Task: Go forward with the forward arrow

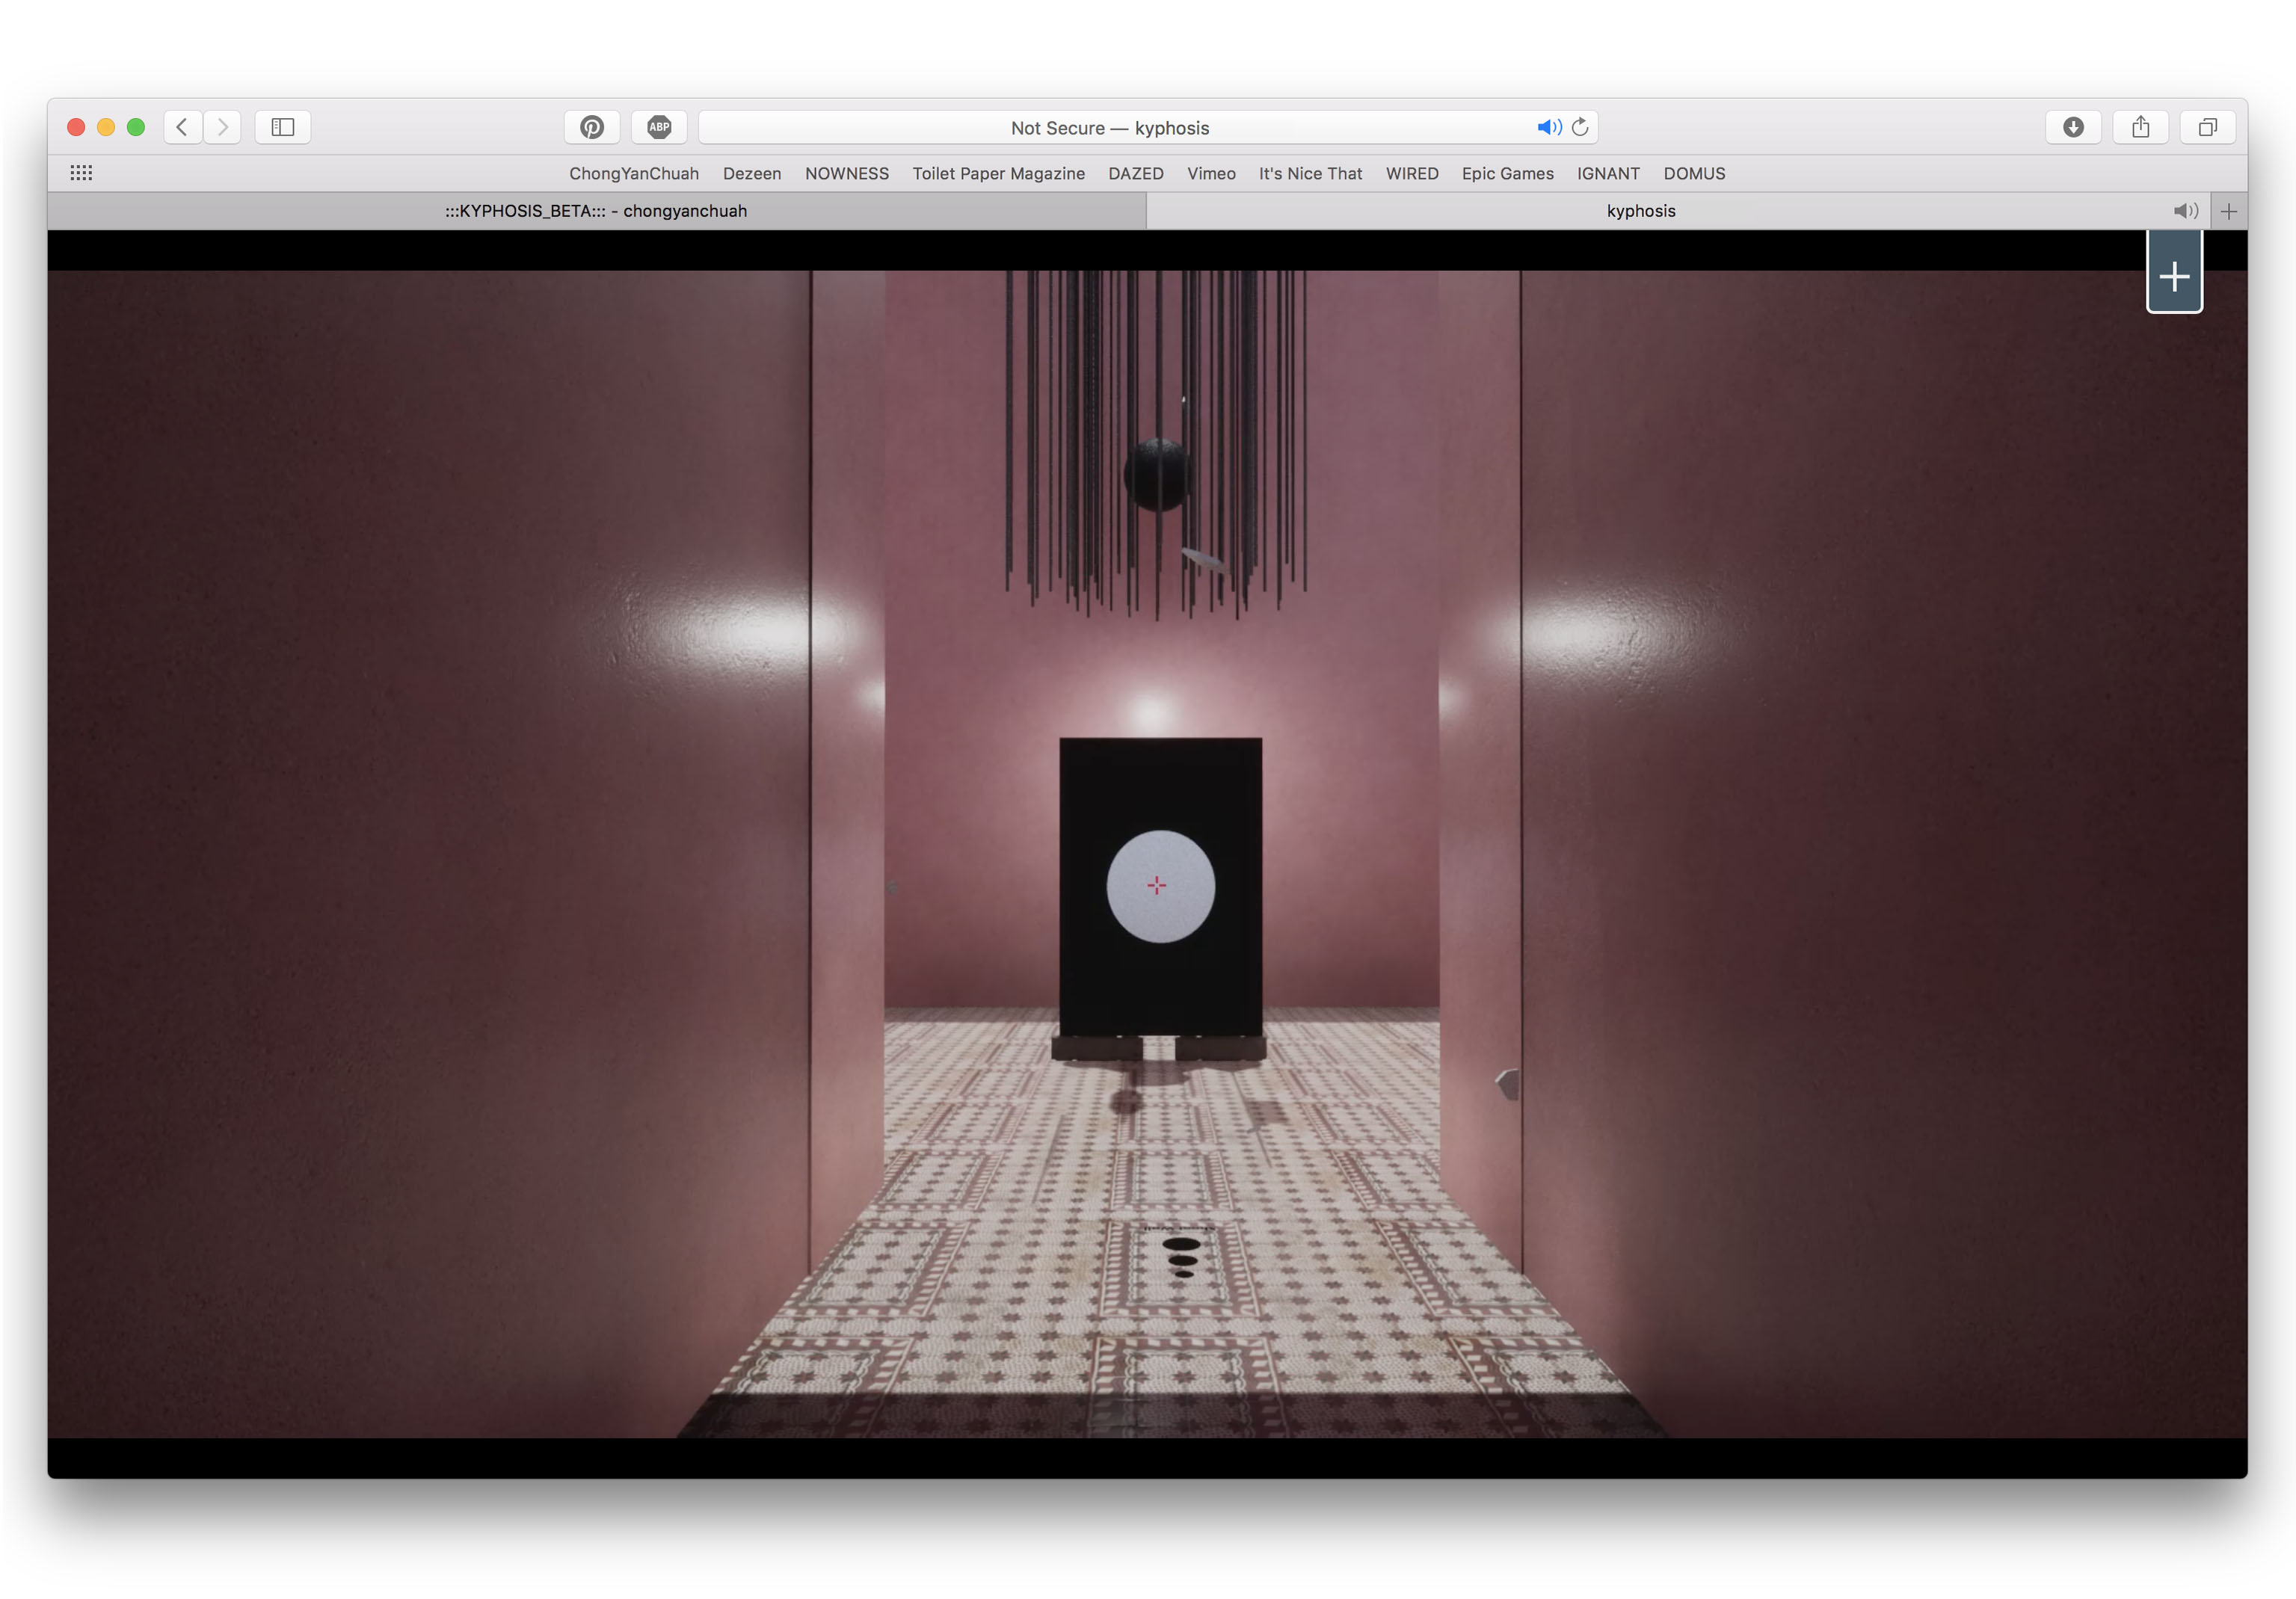Action: point(223,127)
